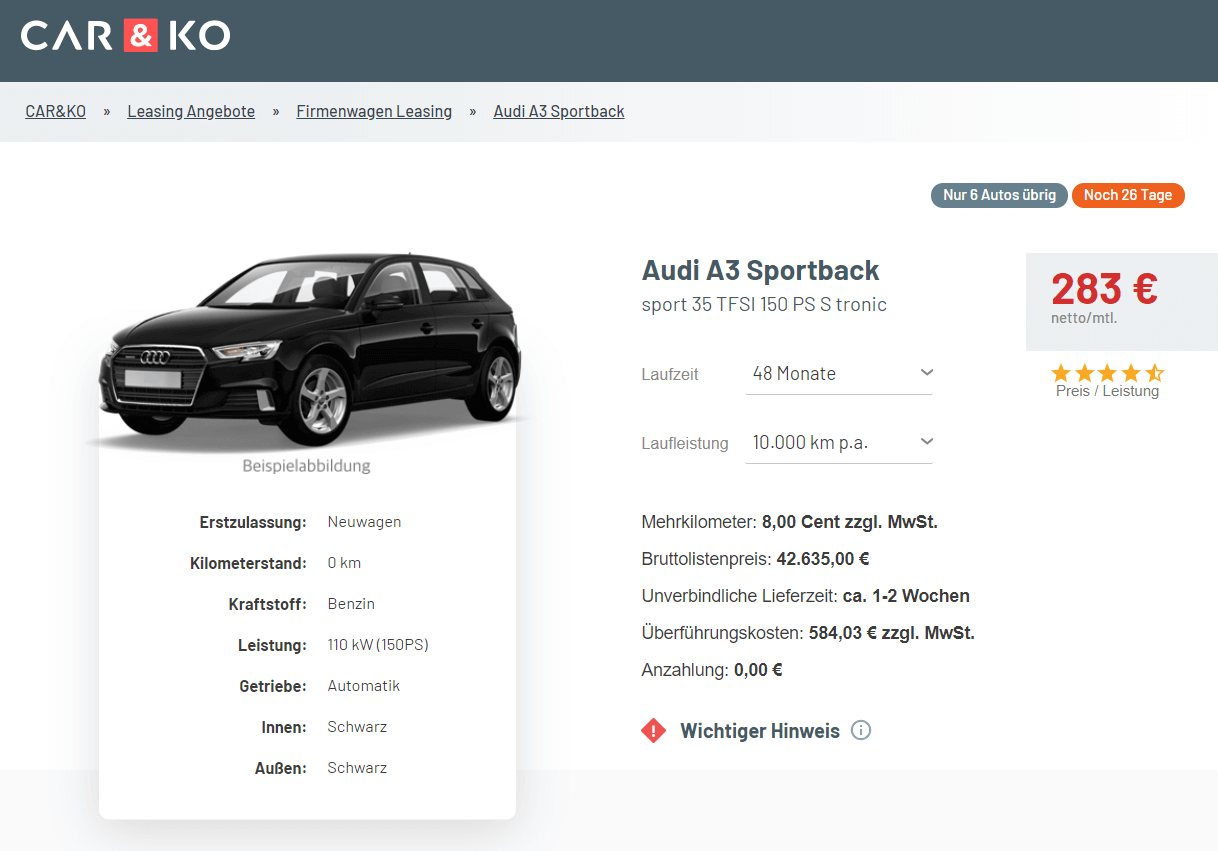Go to CAR&KO breadcrumb link
1218x851 pixels.
[x=56, y=112]
